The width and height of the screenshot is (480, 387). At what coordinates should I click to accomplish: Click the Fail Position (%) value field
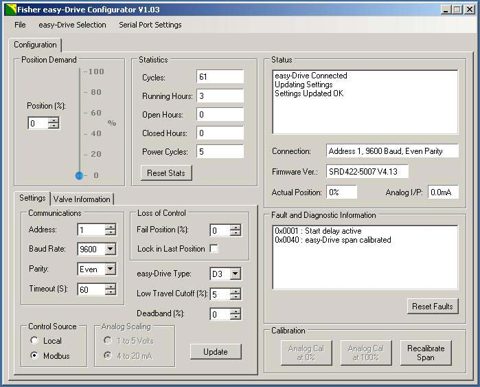[x=220, y=230]
